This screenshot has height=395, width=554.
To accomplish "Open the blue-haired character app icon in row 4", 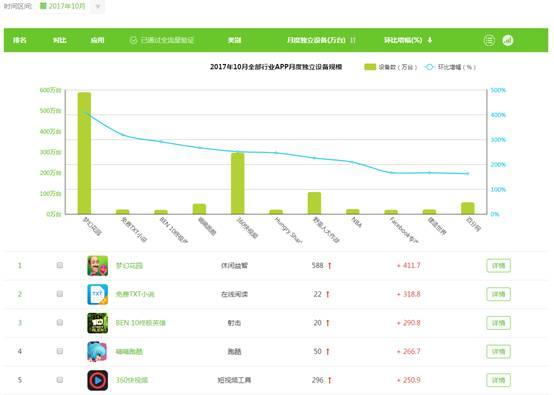I will (x=98, y=352).
